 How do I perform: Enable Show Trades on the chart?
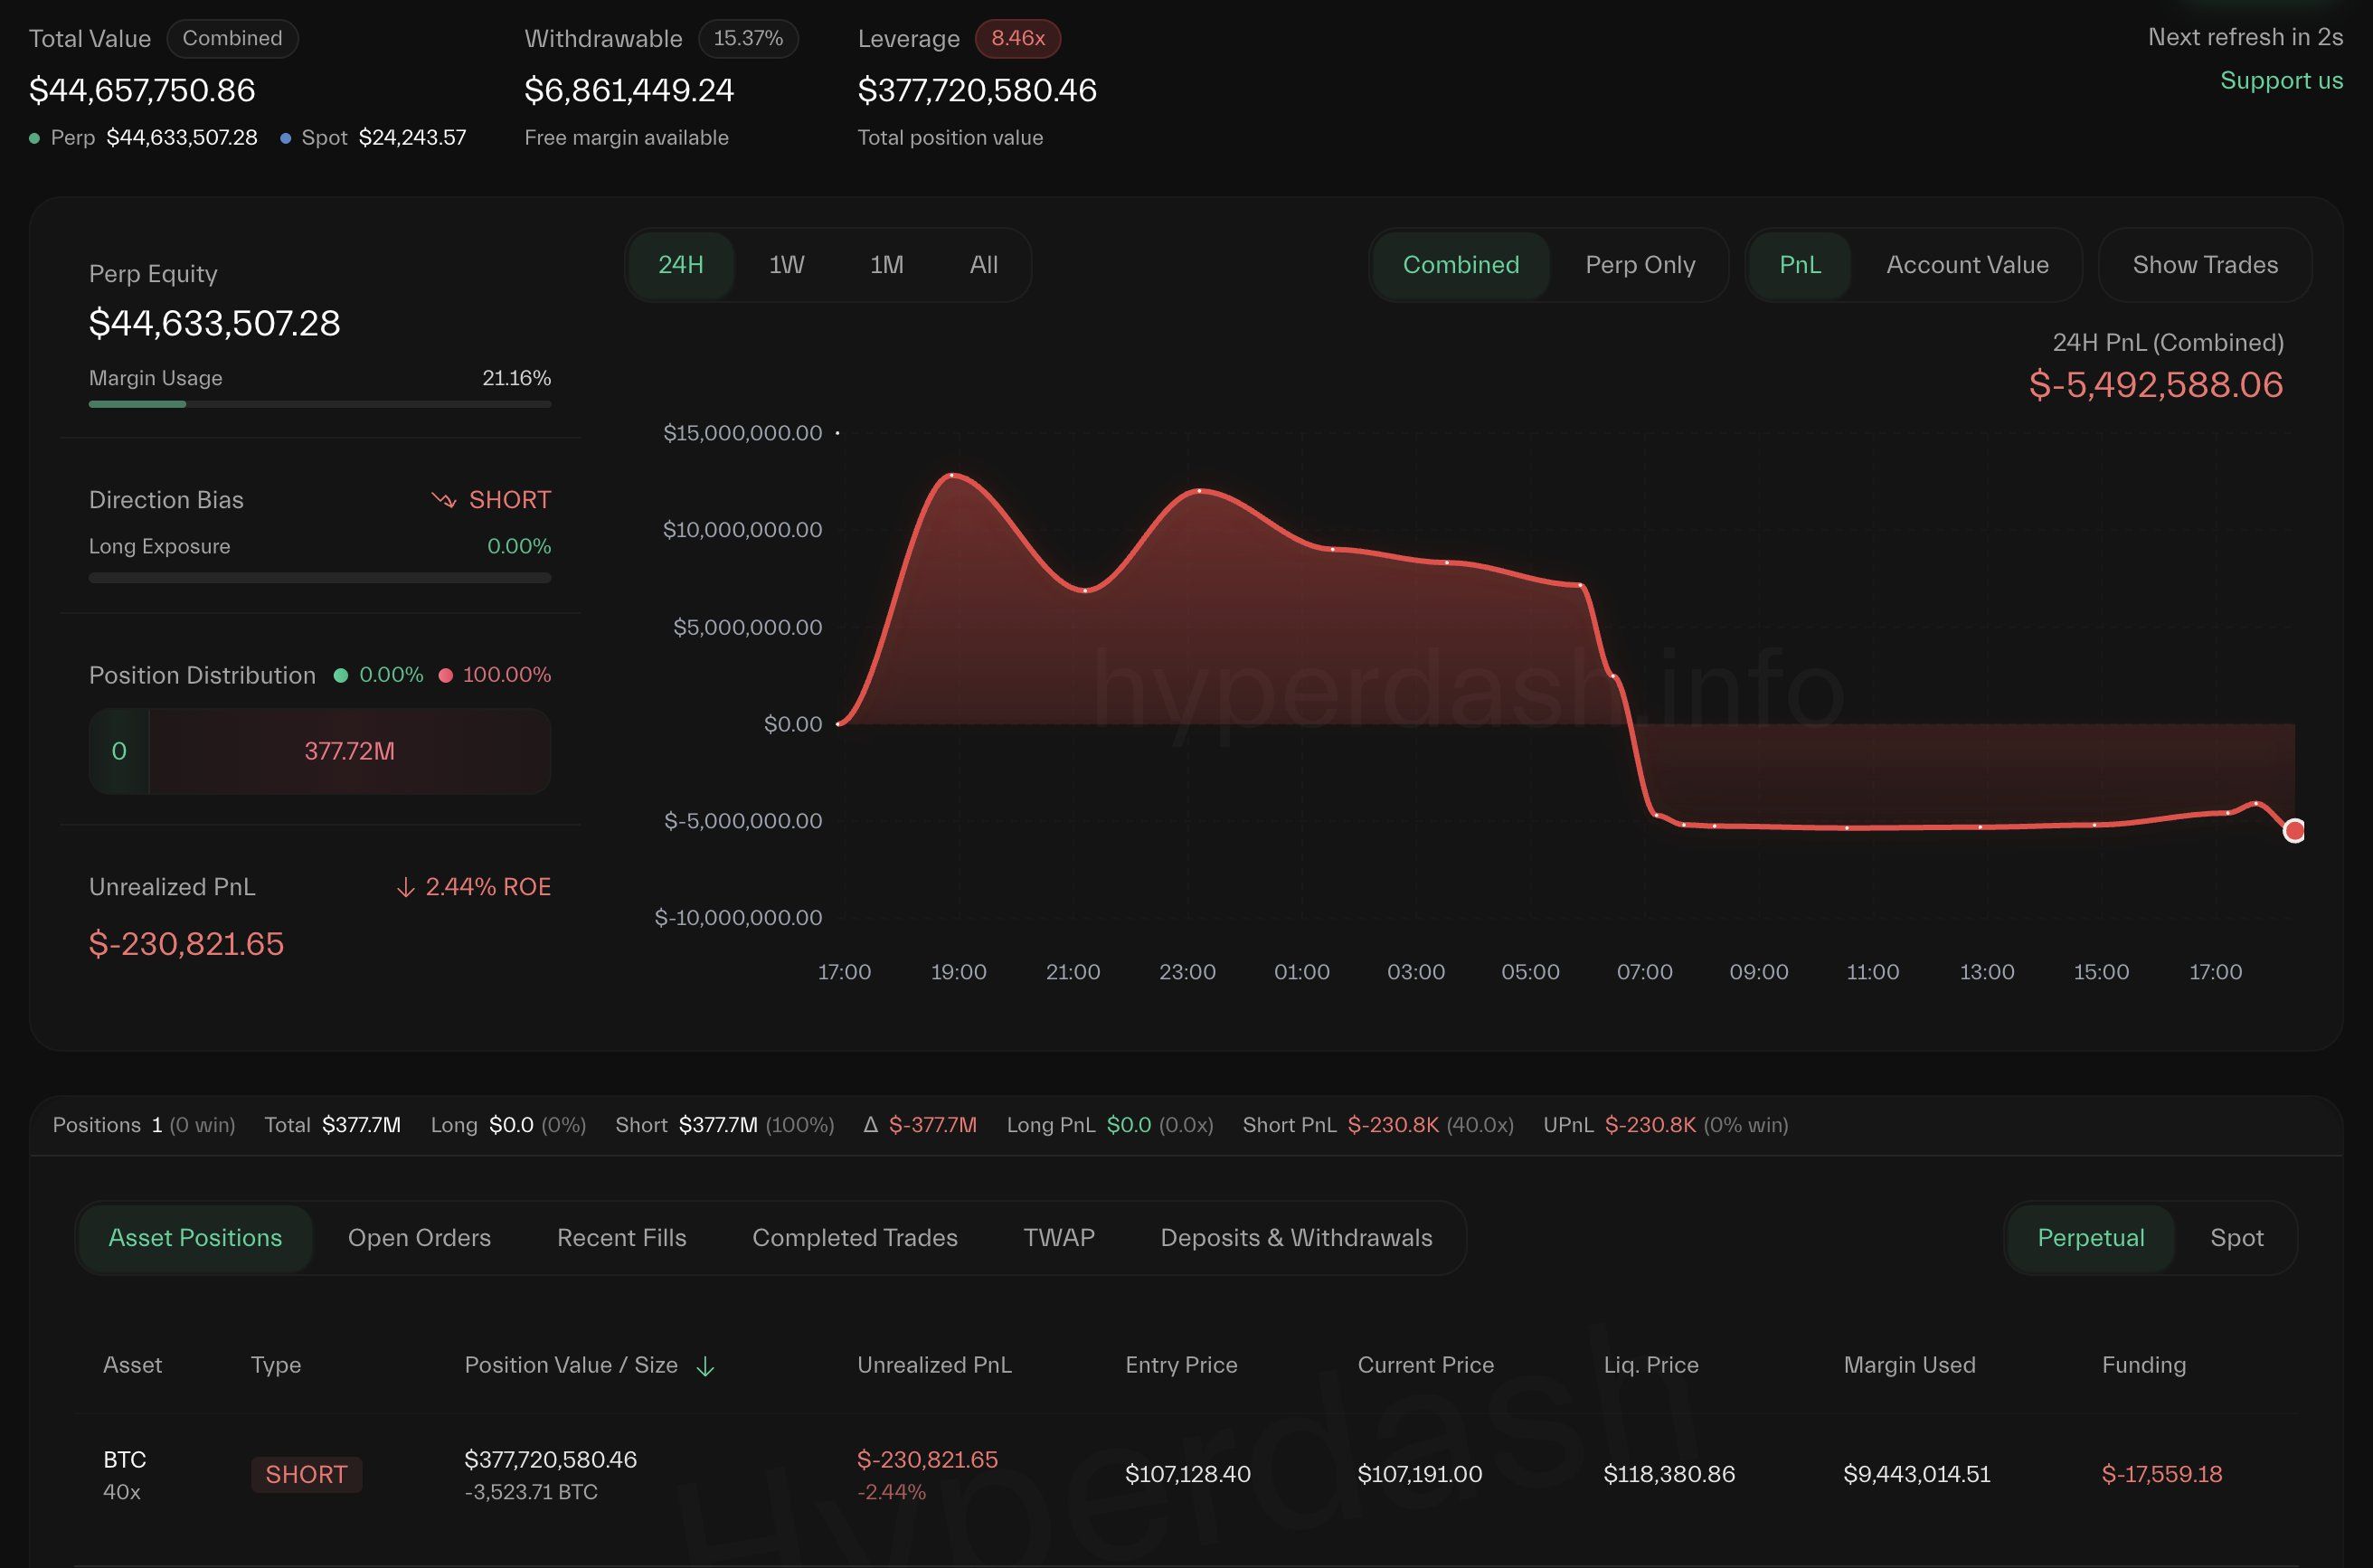click(x=2204, y=265)
